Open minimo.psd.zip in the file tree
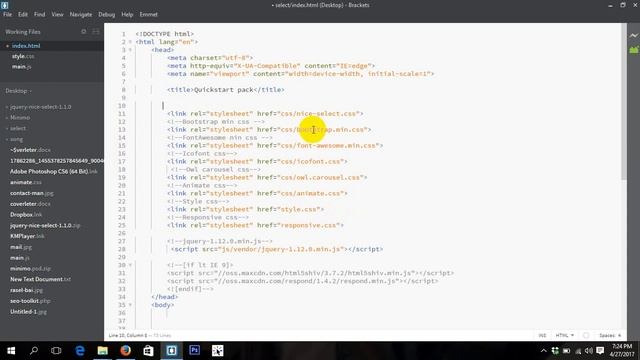Viewport: 640px width, 360px height. 31,269
